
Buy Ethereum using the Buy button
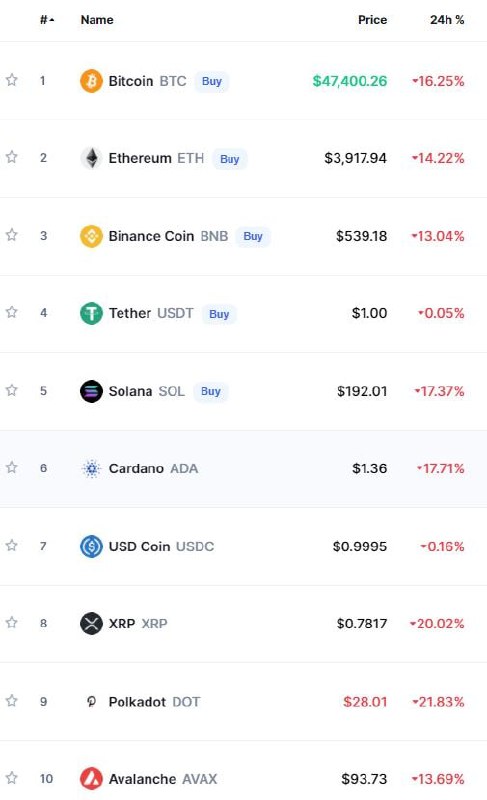click(x=229, y=159)
